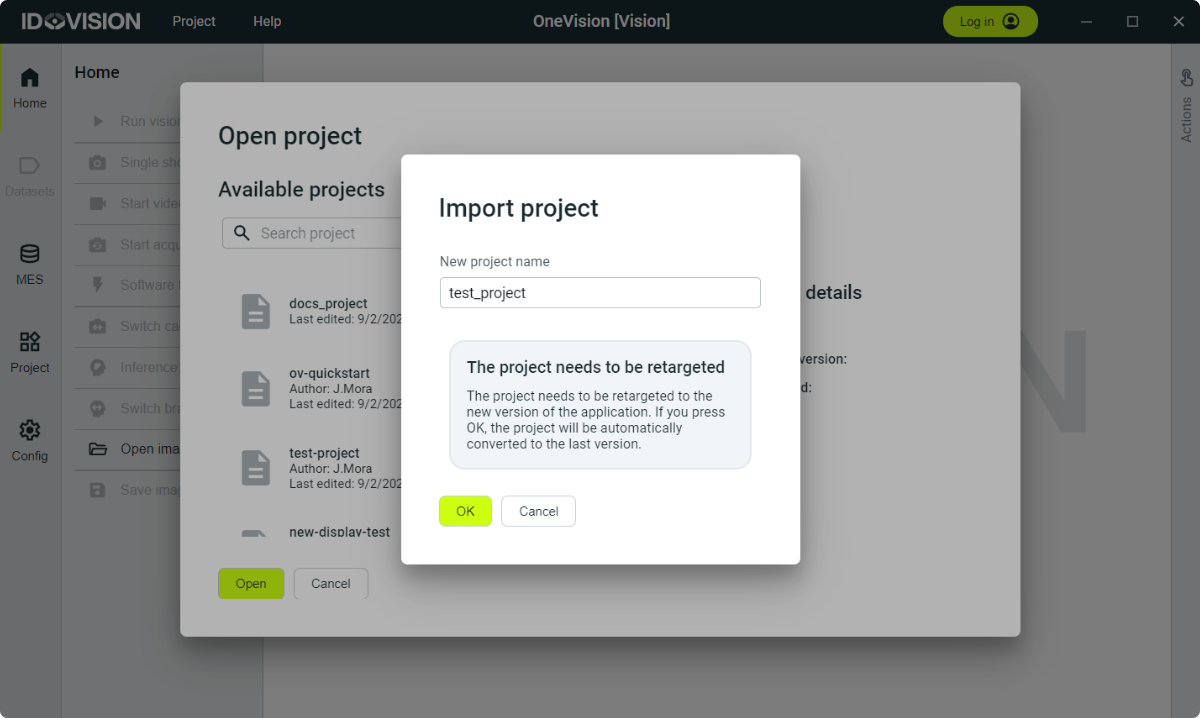The image size is (1200, 718).
Task: Click the docs_project file icon
Action: point(256,311)
